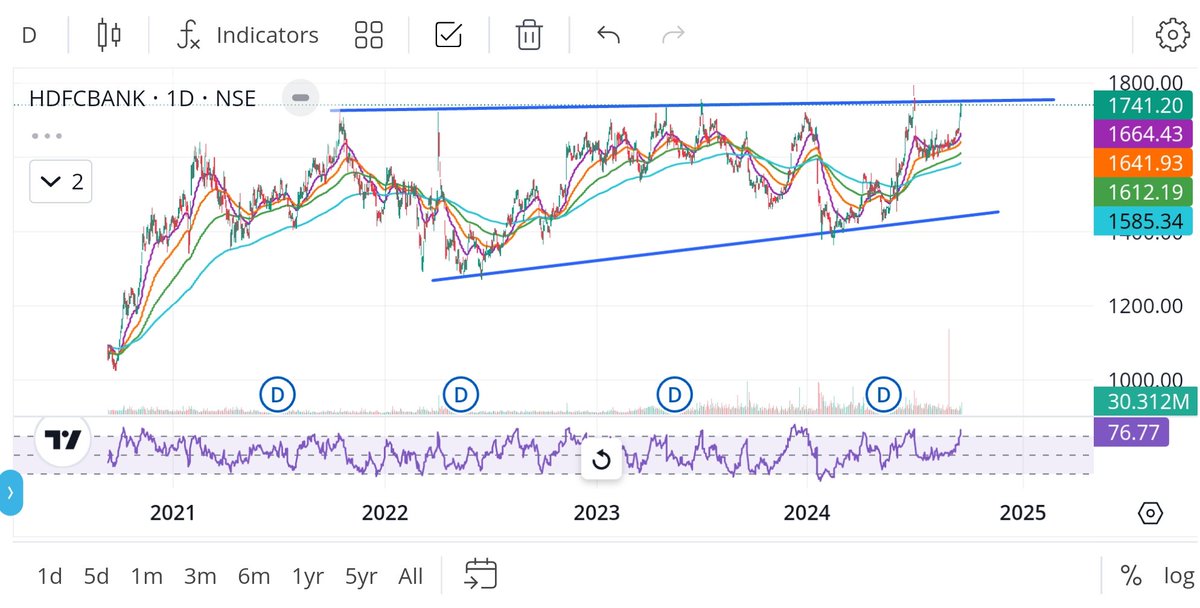Select the 3m time range
Image resolution: width=1200 pixels, height=608 pixels.
(x=200, y=576)
